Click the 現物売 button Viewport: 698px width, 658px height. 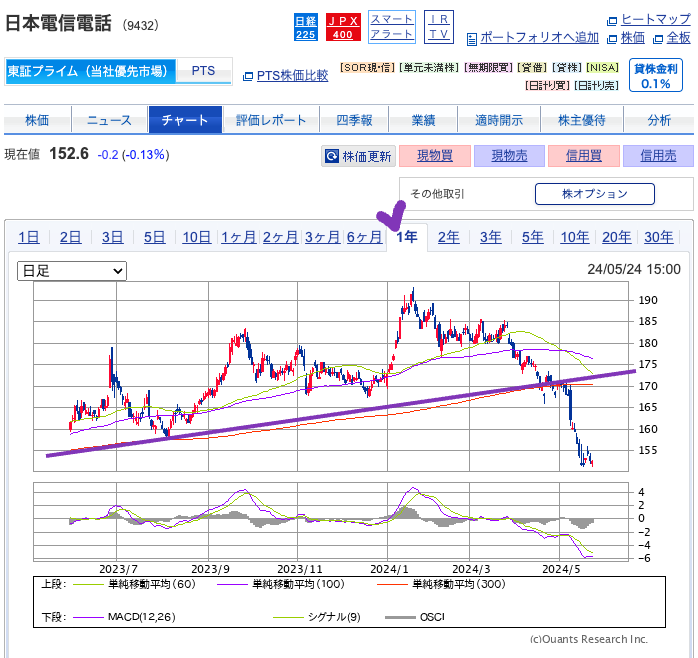pyautogui.click(x=509, y=156)
